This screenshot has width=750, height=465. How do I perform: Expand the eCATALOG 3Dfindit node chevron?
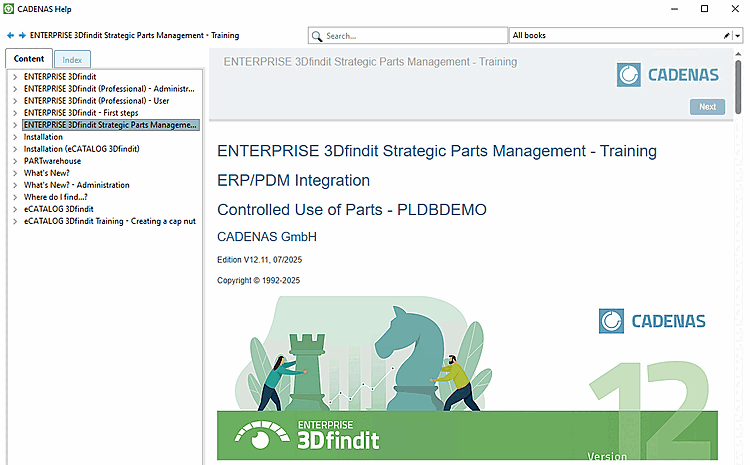15,209
